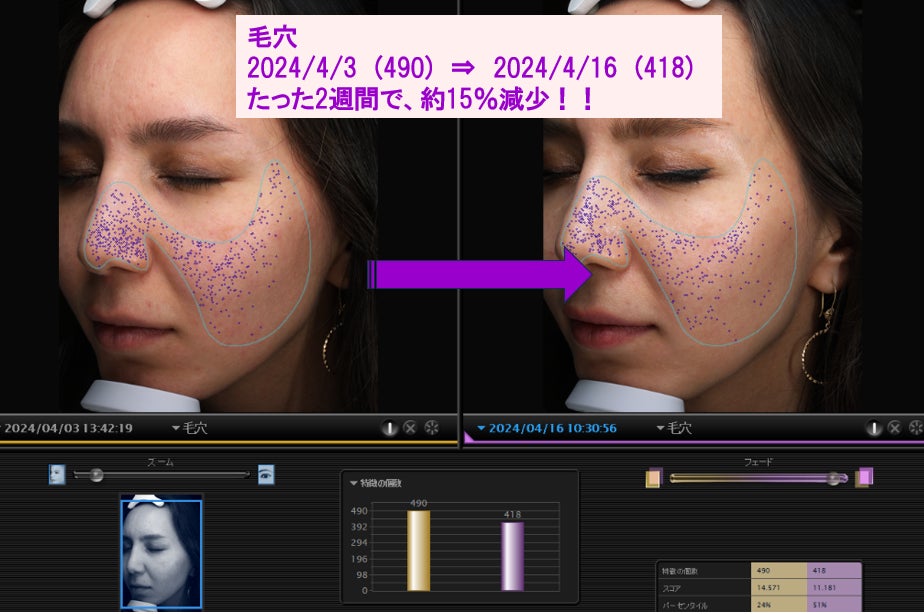Click the left panel snowflake-style icon
Viewport: 924px width, 614px height.
point(432,428)
